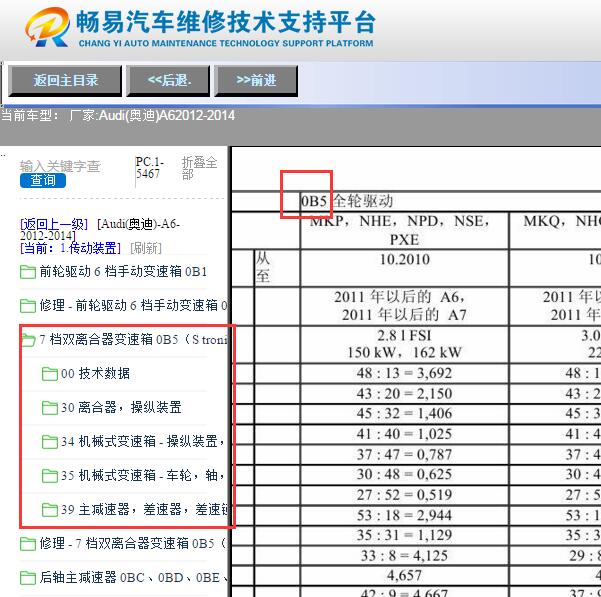Open 00 技术数据 subfolder
The image size is (601, 597).
point(95,373)
